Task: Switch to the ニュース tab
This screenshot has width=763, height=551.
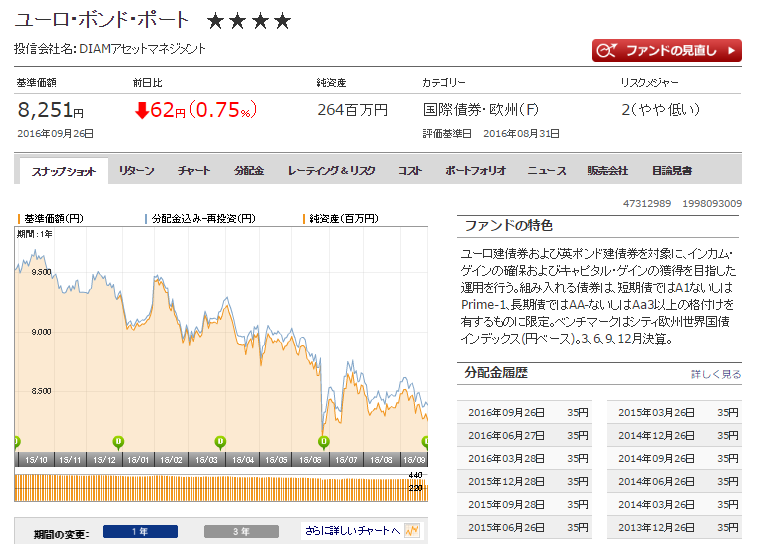Action: tap(547, 170)
